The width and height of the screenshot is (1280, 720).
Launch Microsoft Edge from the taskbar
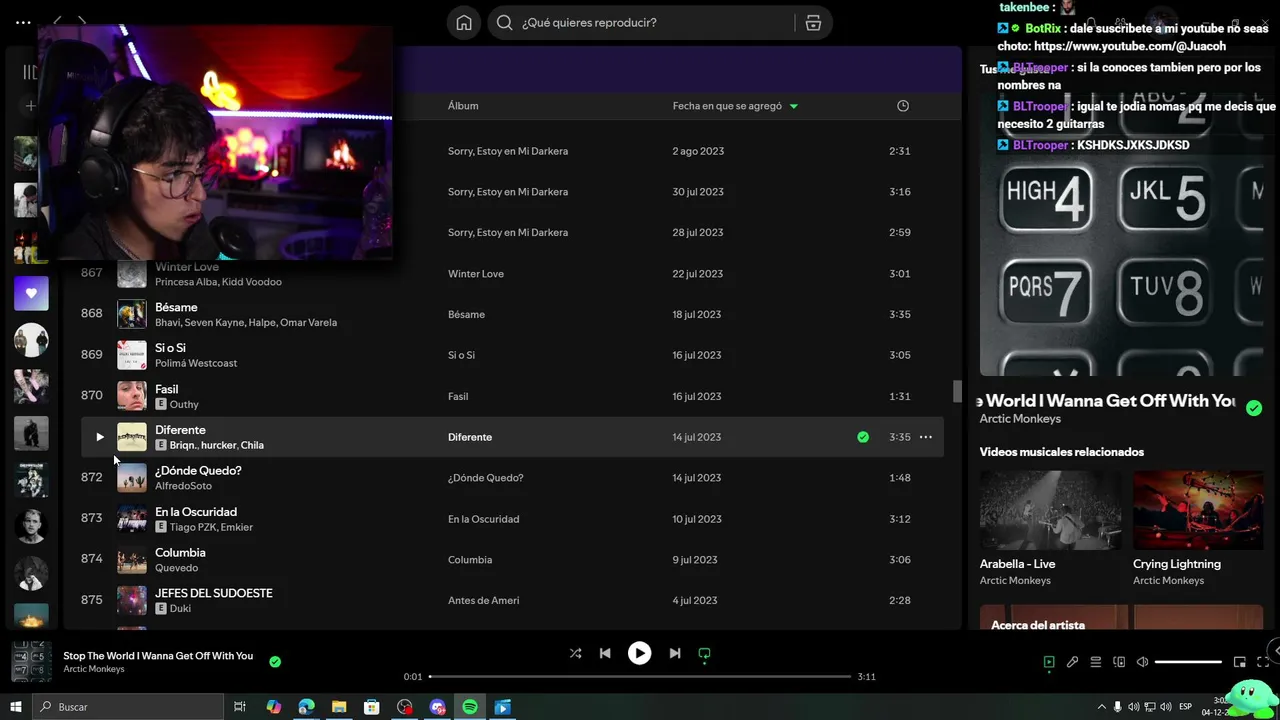[x=306, y=707]
